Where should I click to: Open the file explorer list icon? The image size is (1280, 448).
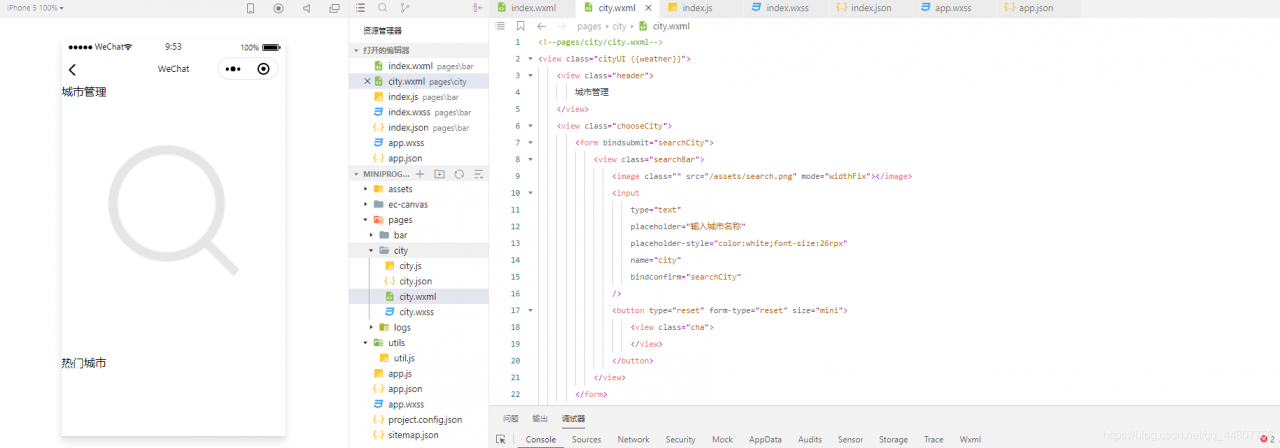(360, 8)
